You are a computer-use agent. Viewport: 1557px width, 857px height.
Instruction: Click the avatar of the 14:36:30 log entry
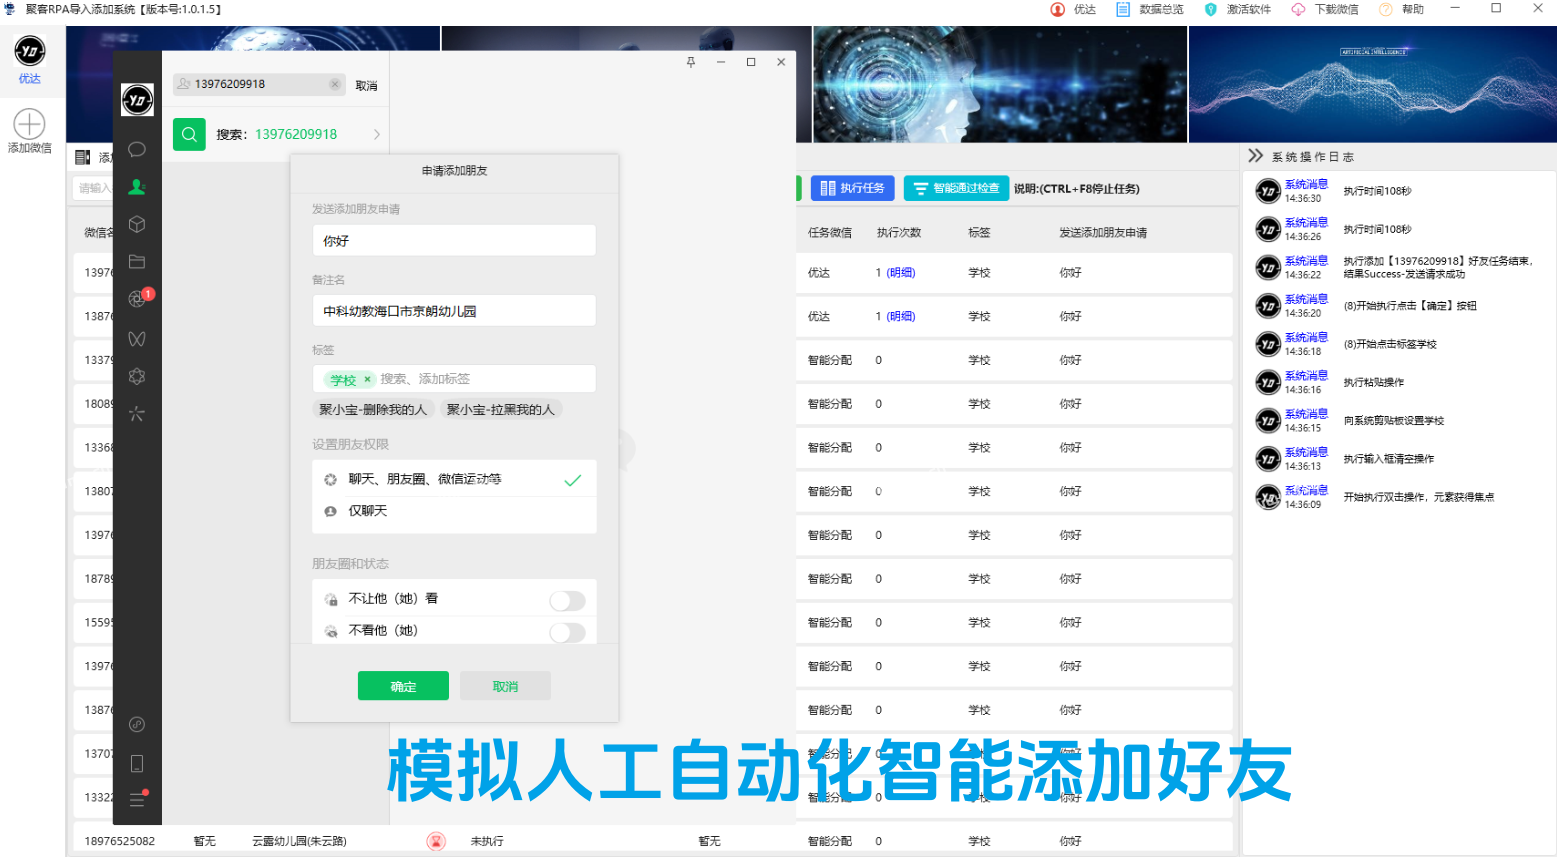tap(1268, 191)
